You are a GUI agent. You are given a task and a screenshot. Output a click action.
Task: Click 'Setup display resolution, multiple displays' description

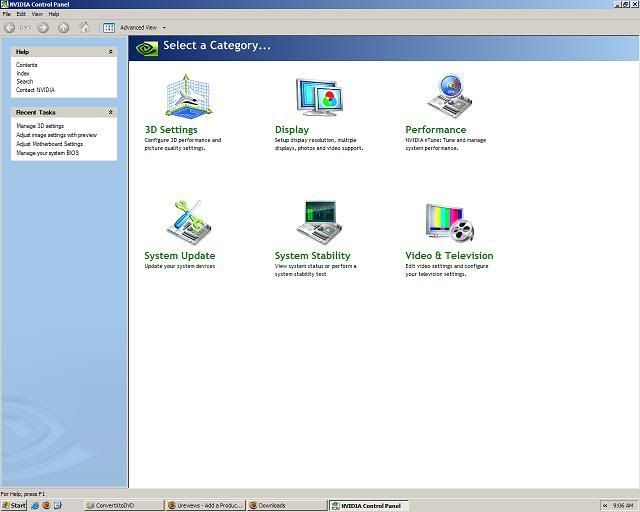[319, 144]
